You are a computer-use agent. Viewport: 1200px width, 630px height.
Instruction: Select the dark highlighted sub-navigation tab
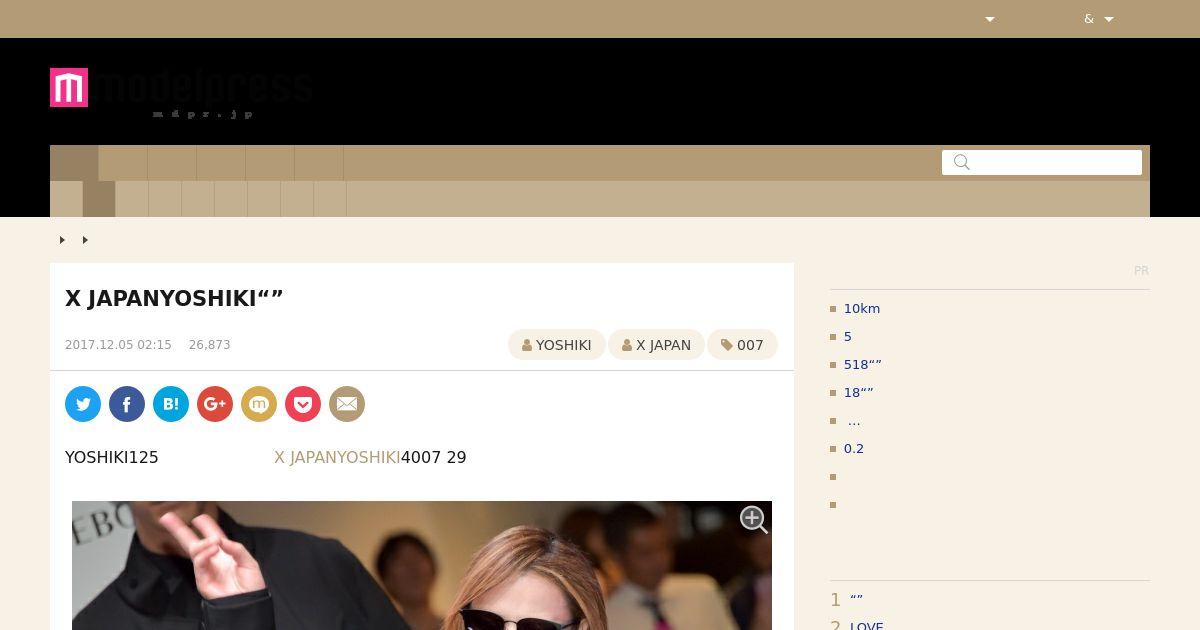click(99, 199)
